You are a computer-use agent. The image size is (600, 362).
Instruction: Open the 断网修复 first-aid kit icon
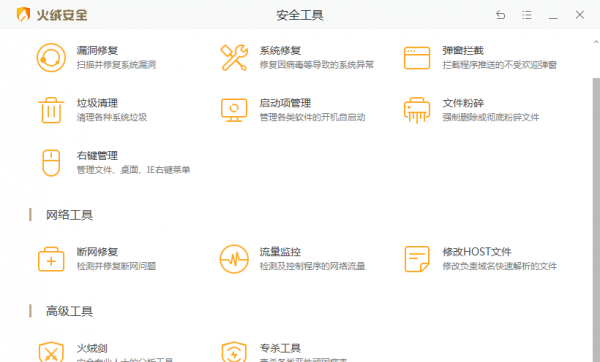[x=51, y=259]
